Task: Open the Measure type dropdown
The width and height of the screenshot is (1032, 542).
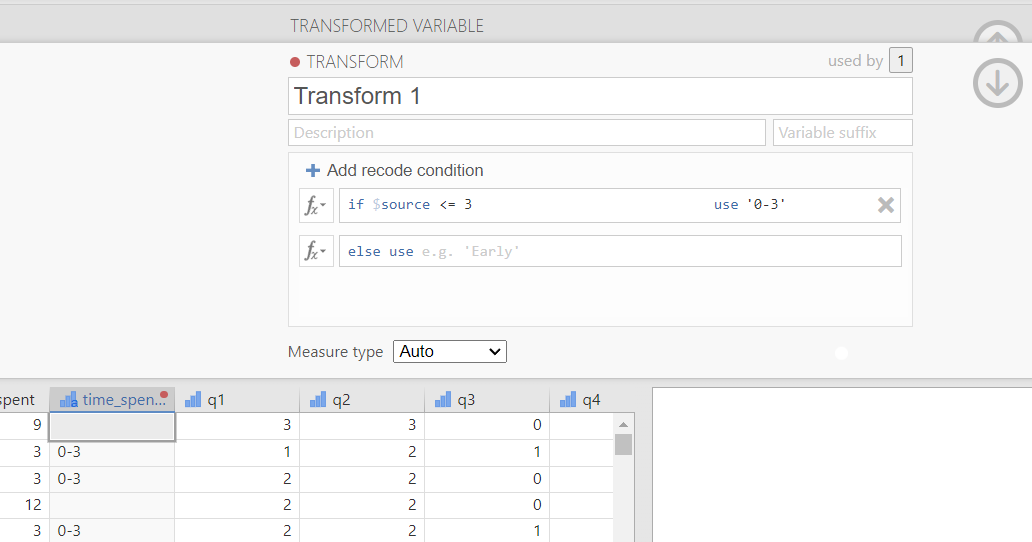Action: pyautogui.click(x=450, y=352)
